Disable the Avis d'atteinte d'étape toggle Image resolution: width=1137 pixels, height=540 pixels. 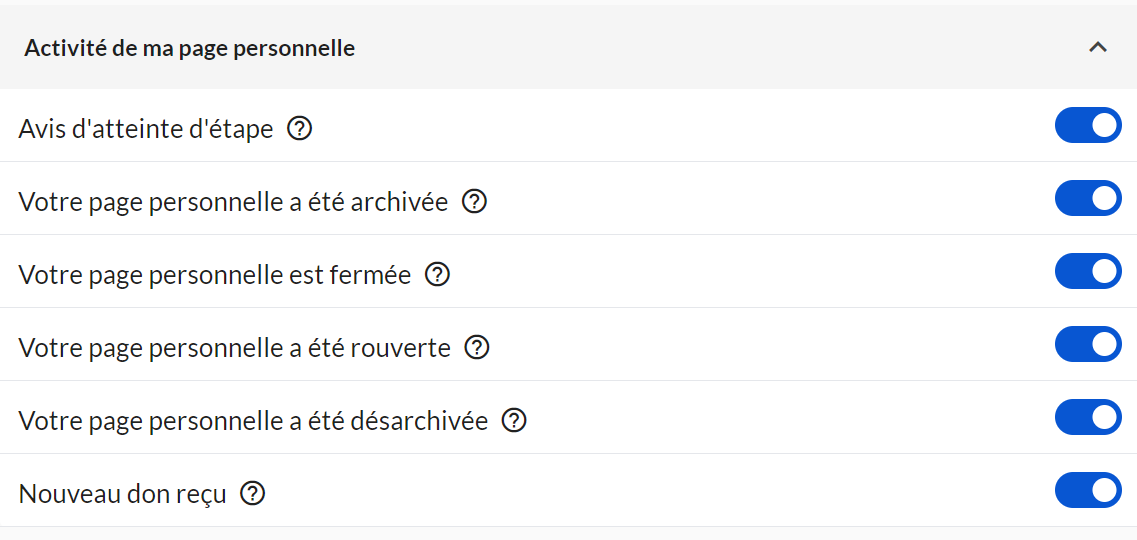(x=1088, y=126)
